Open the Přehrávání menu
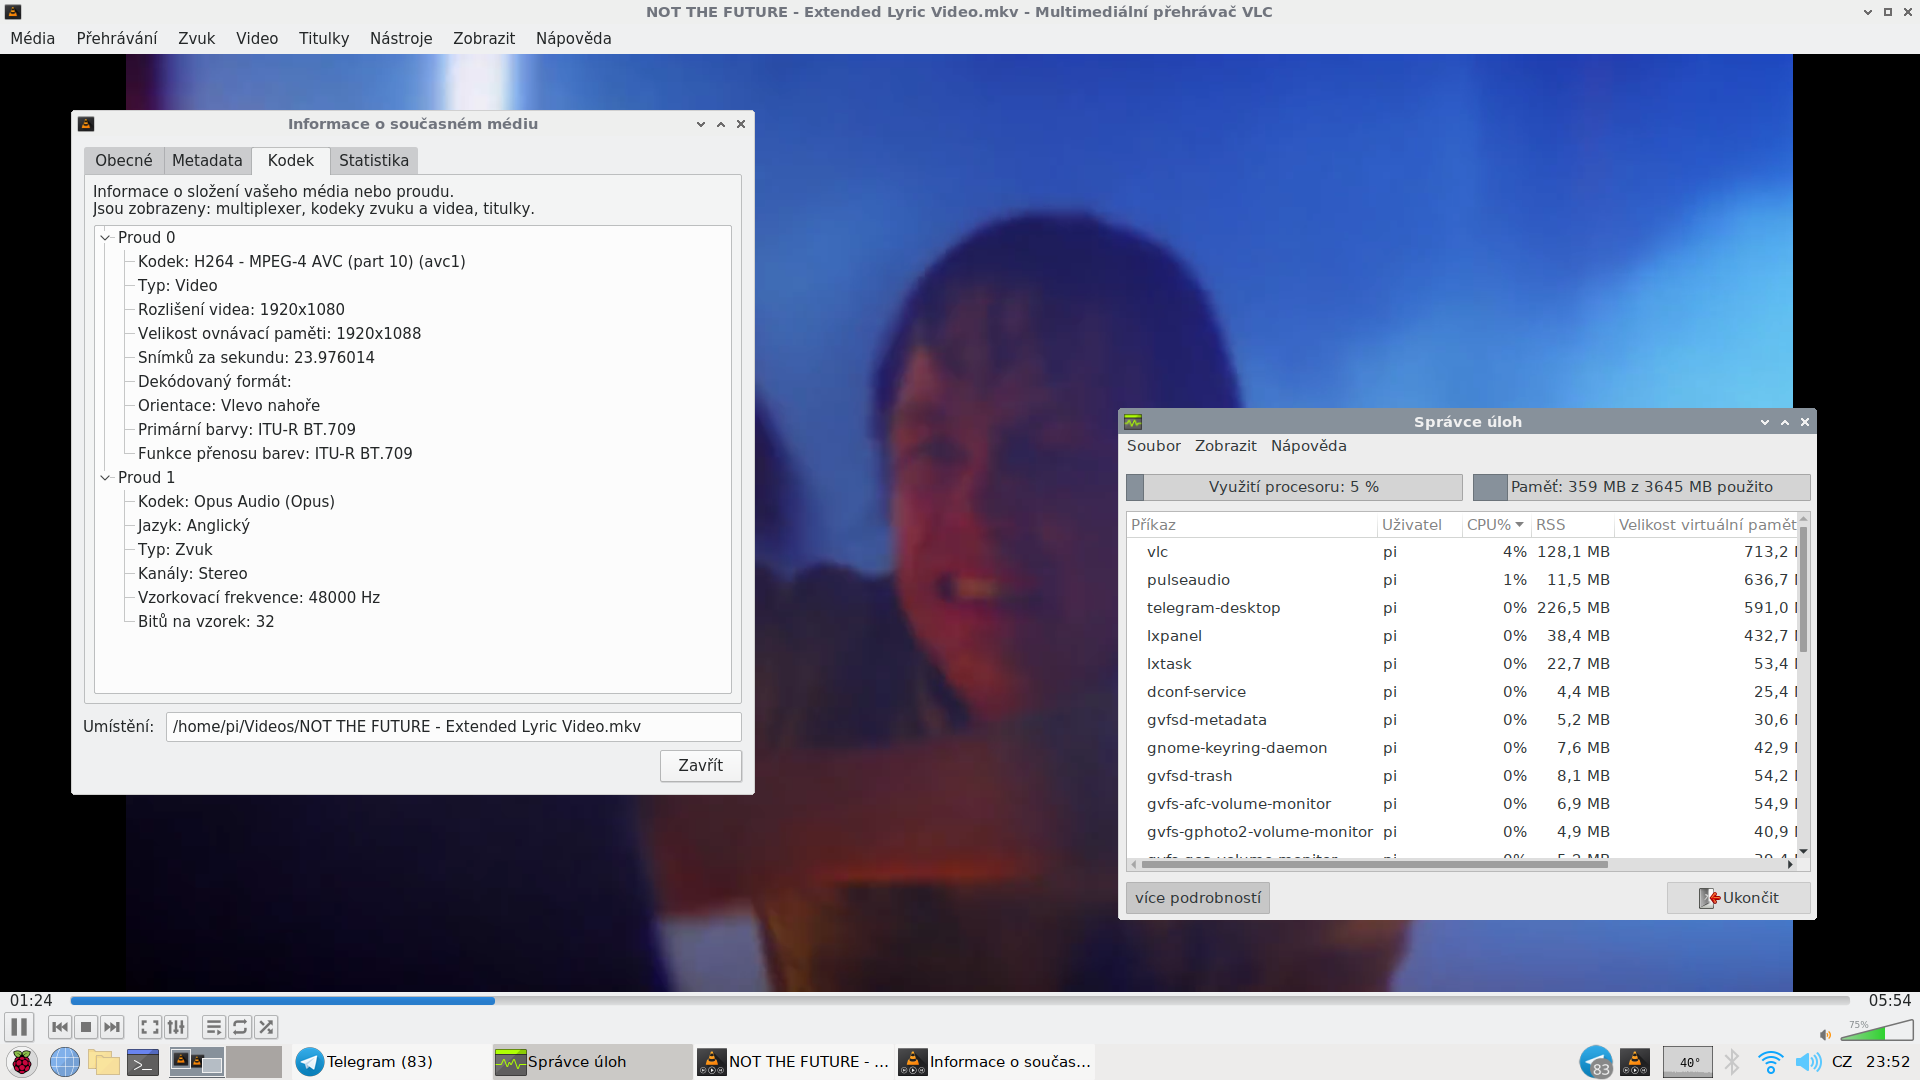1920x1080 pixels. (x=117, y=38)
